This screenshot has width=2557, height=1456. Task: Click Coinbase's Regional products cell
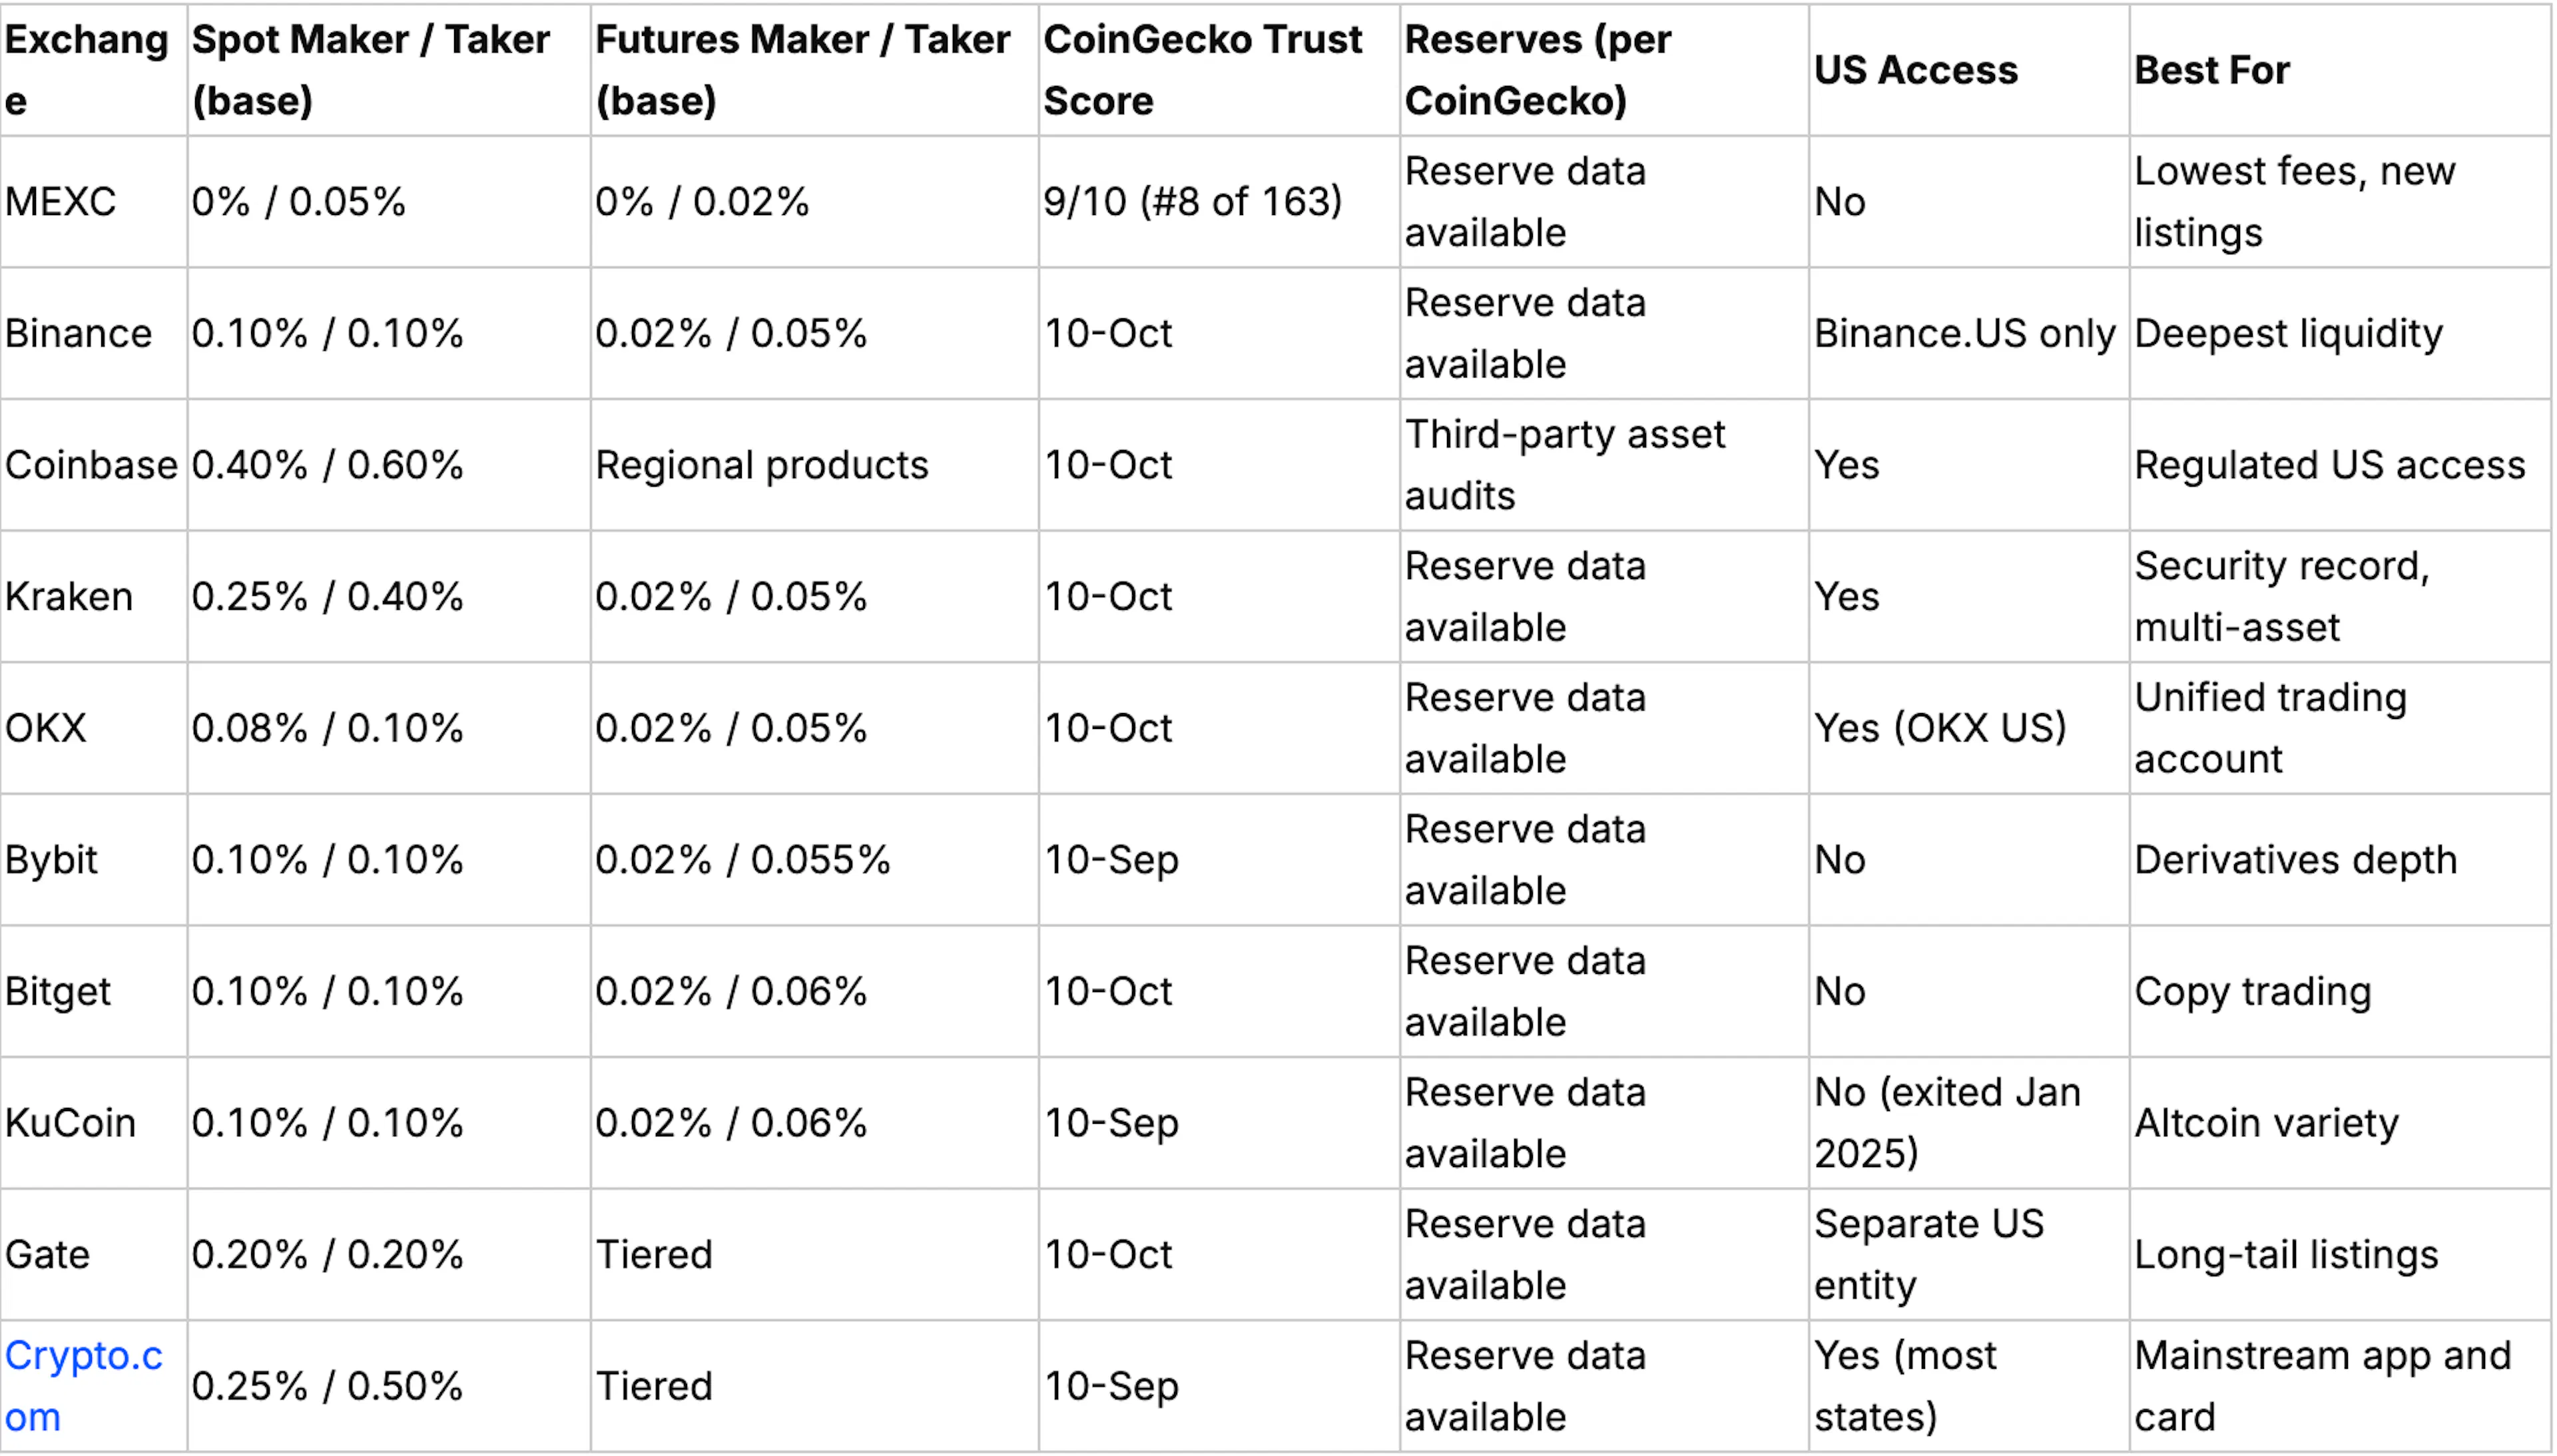tap(761, 465)
